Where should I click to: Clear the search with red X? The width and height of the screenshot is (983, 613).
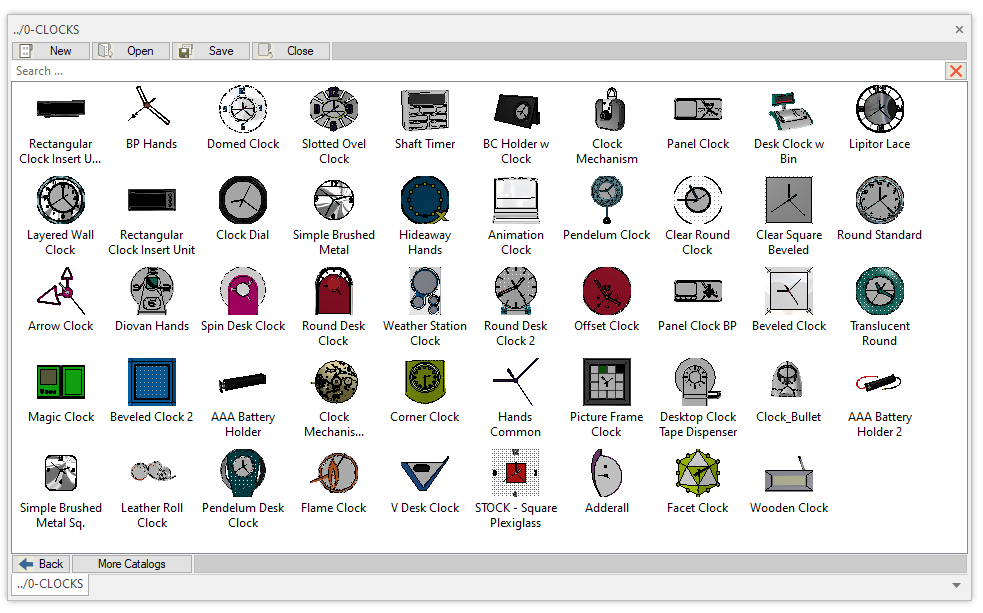tap(956, 71)
